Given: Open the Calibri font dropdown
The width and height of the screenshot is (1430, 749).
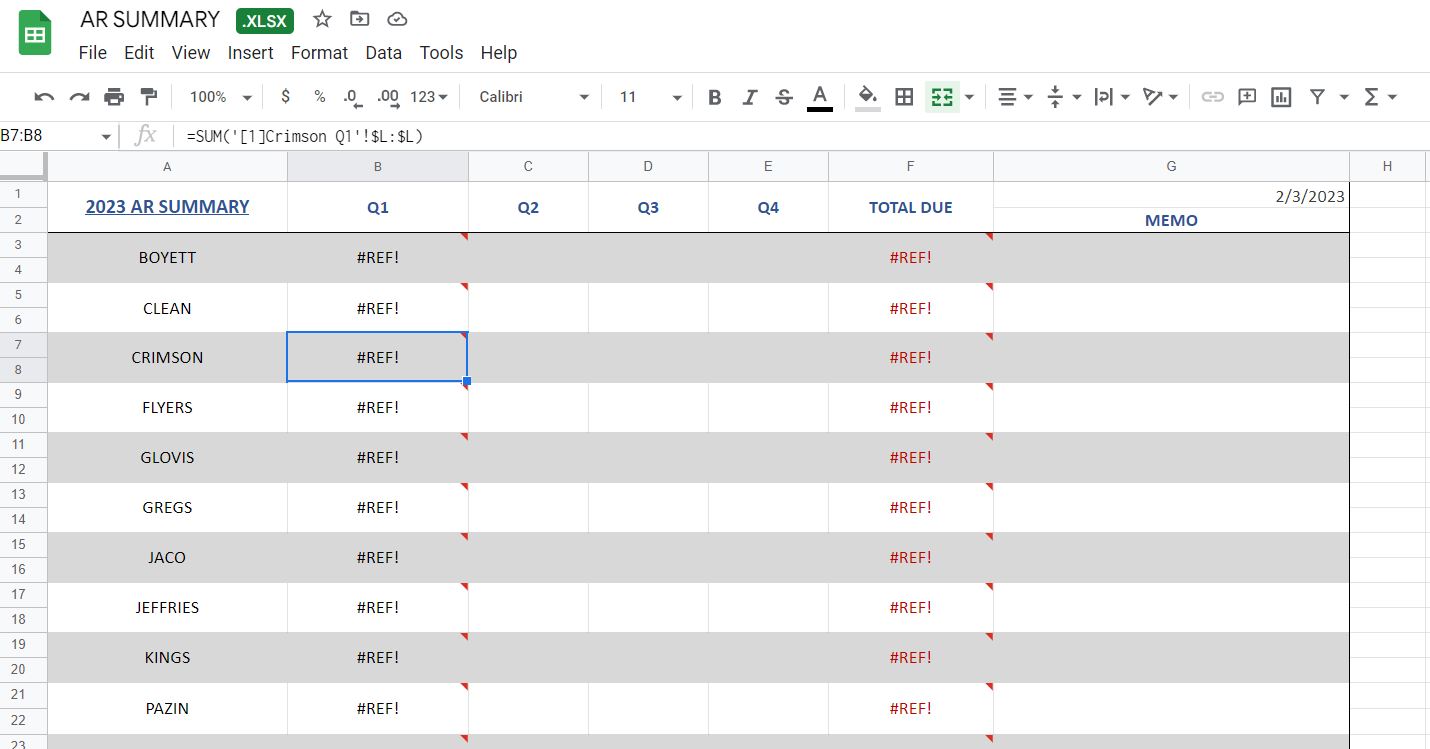Looking at the screenshot, I should coord(530,96).
